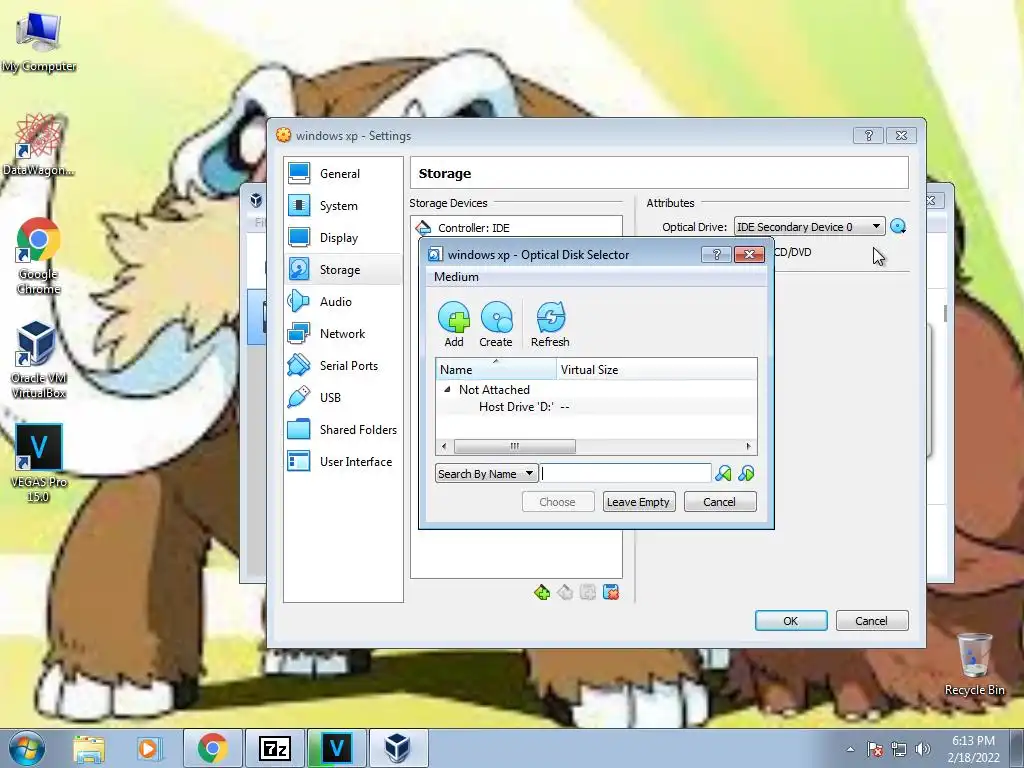The width and height of the screenshot is (1024, 768).
Task: Open the General settings section
Action: pos(344,174)
